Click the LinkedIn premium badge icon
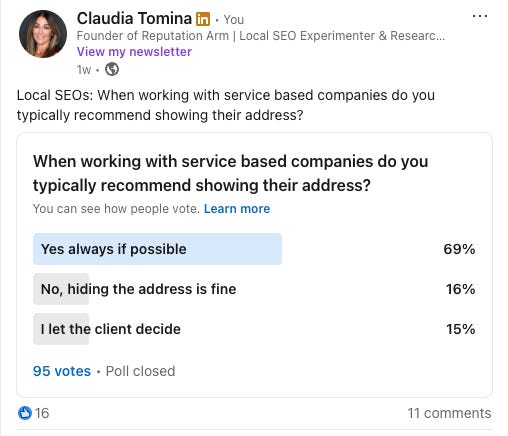 click(x=203, y=19)
